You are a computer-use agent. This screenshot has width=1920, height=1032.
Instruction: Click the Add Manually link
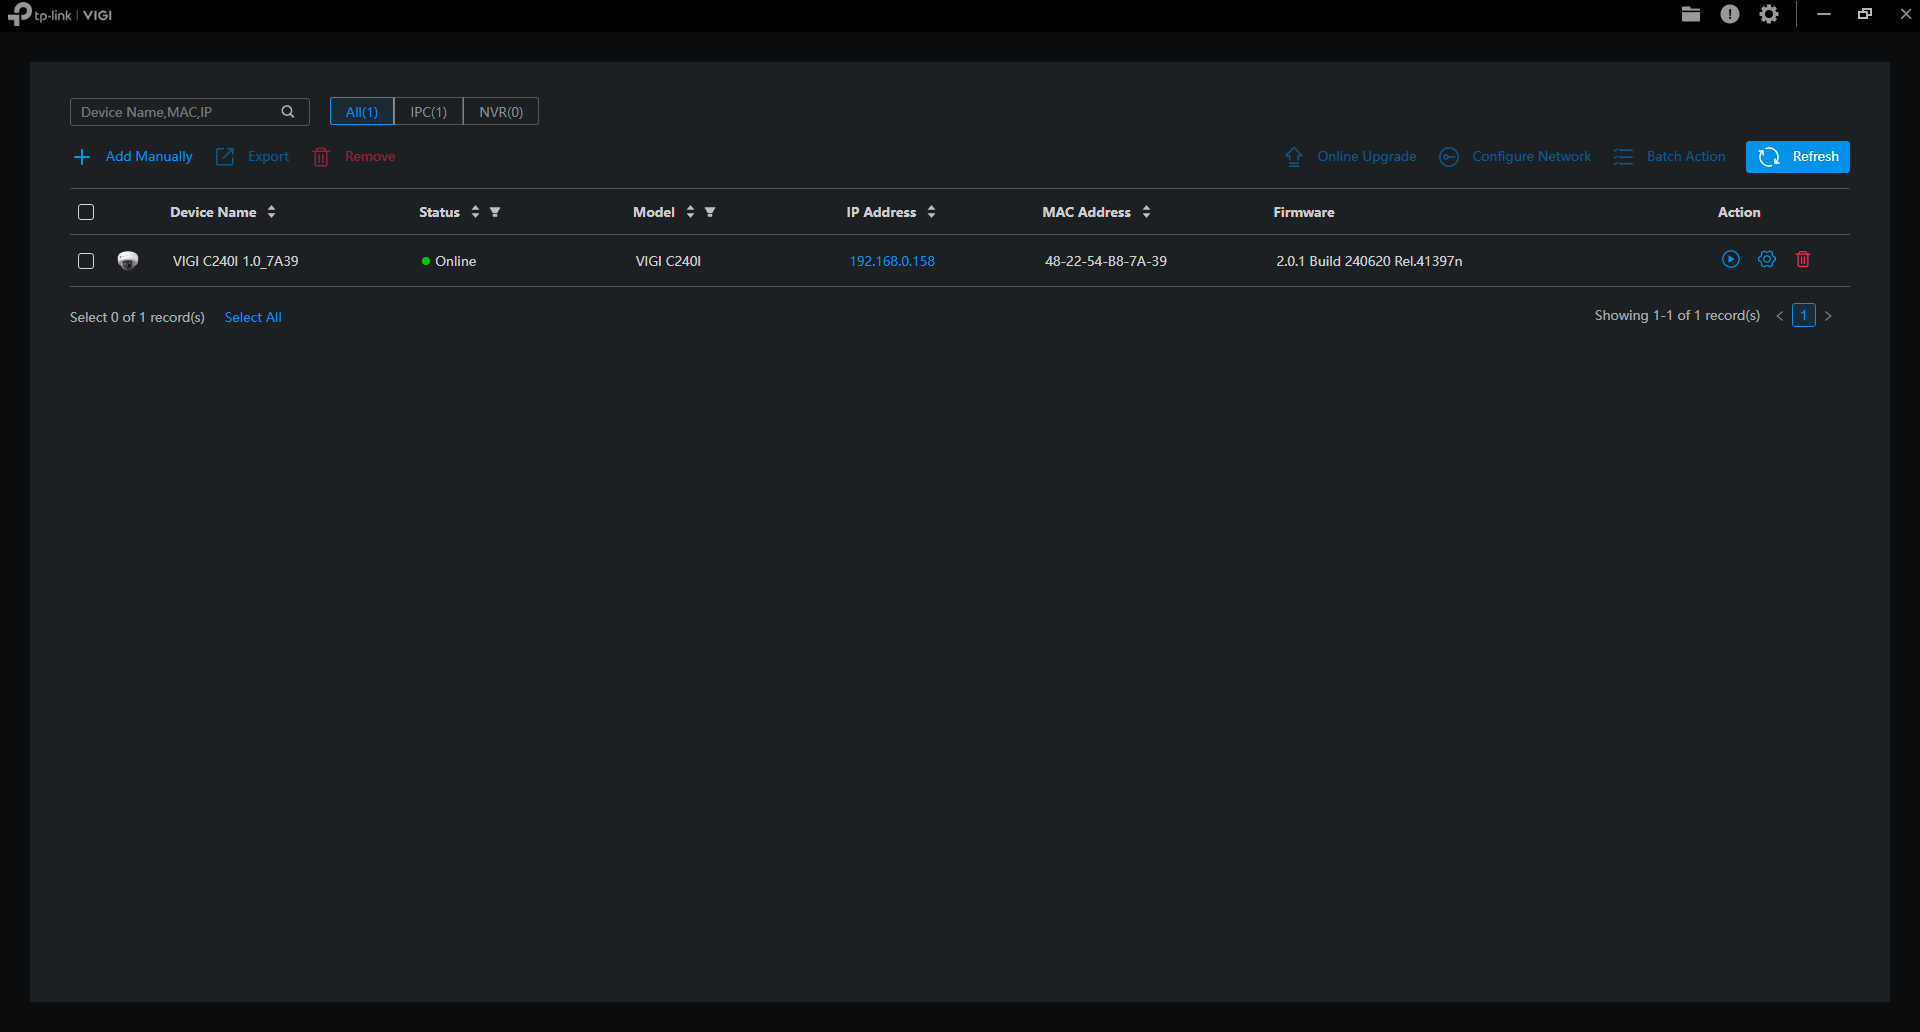[x=149, y=157]
